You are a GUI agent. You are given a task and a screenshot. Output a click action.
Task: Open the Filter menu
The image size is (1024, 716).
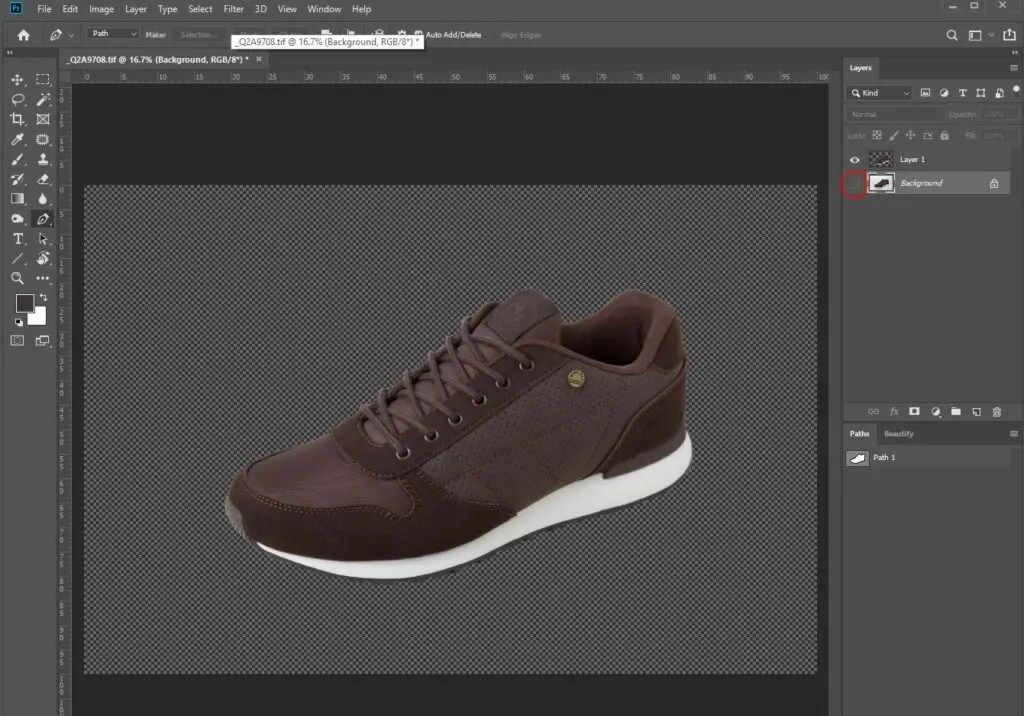click(x=233, y=9)
